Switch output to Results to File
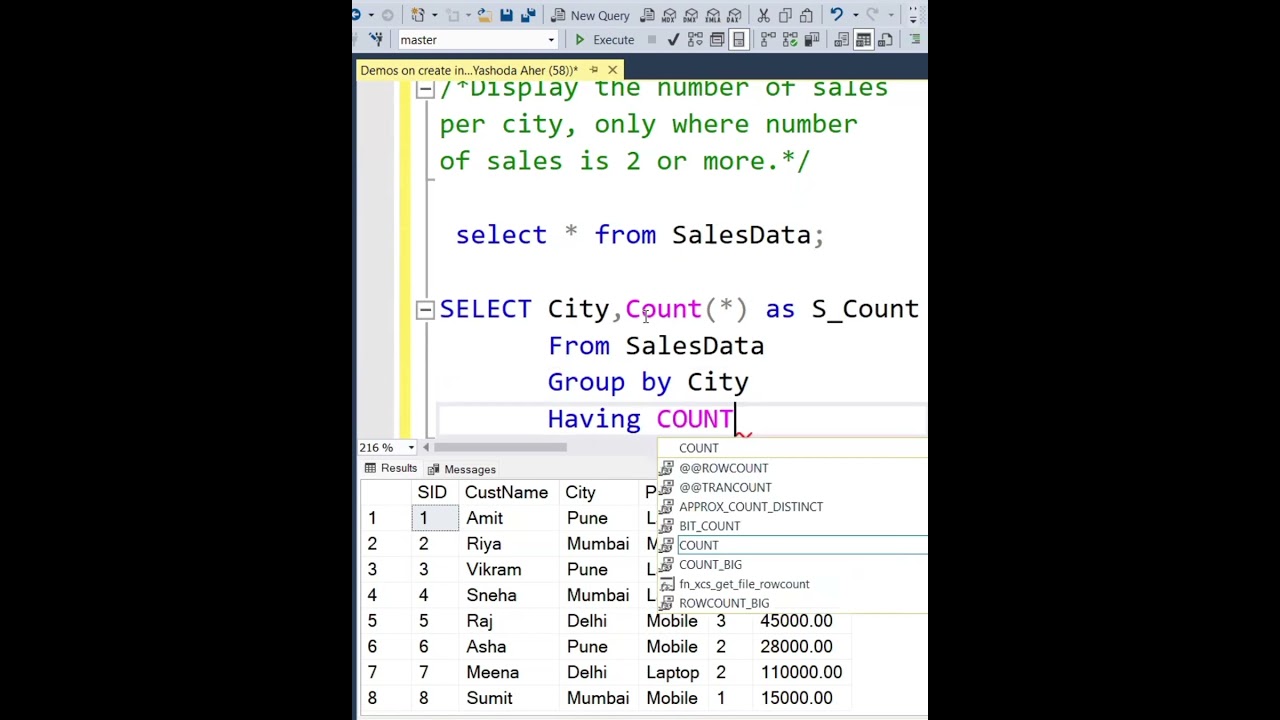Viewport: 1280px width, 720px height. [x=885, y=40]
